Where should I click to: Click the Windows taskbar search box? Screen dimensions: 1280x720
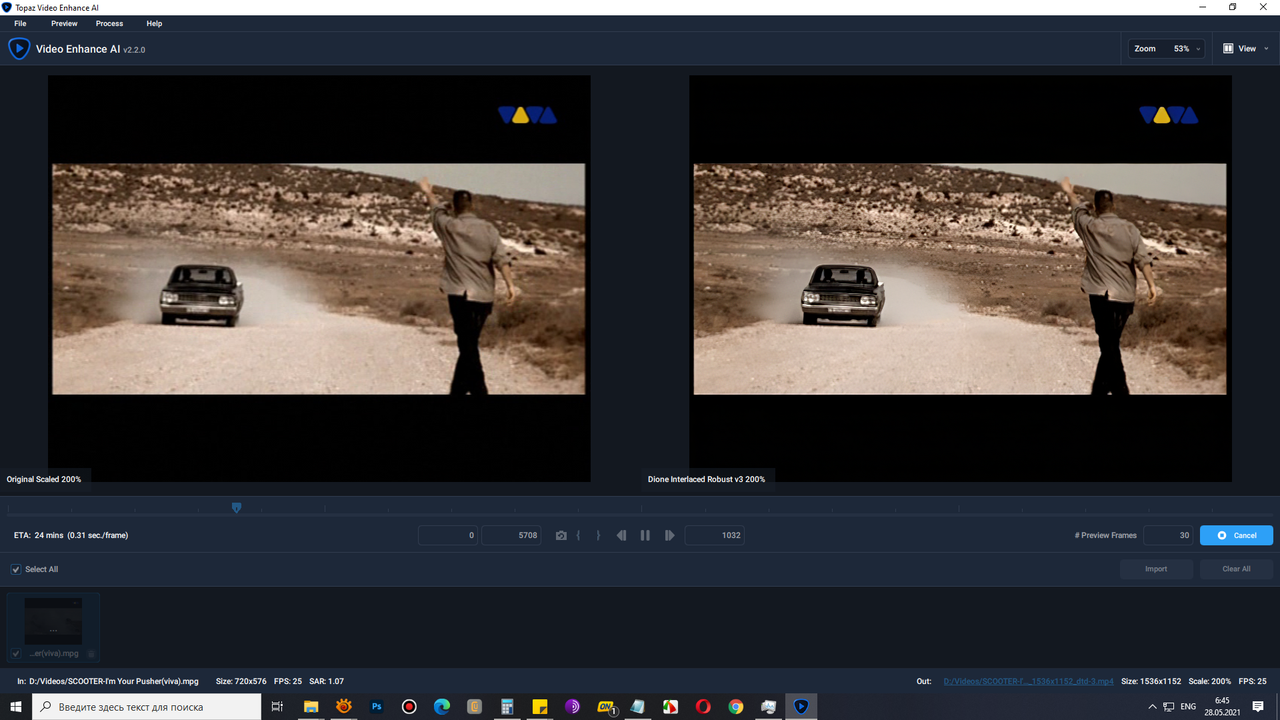(x=148, y=706)
